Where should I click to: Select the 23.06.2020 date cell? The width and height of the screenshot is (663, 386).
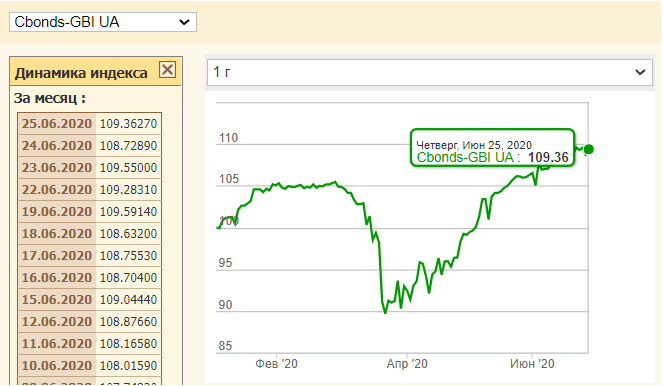(x=57, y=167)
